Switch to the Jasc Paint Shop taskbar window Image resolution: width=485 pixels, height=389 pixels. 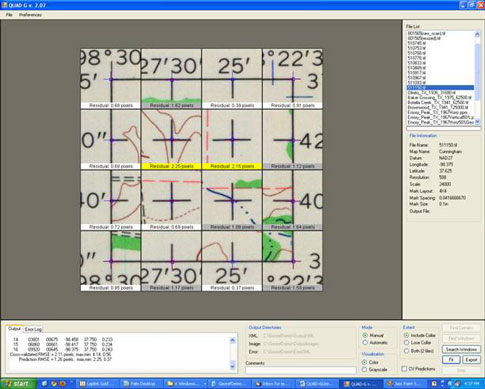click(x=405, y=384)
